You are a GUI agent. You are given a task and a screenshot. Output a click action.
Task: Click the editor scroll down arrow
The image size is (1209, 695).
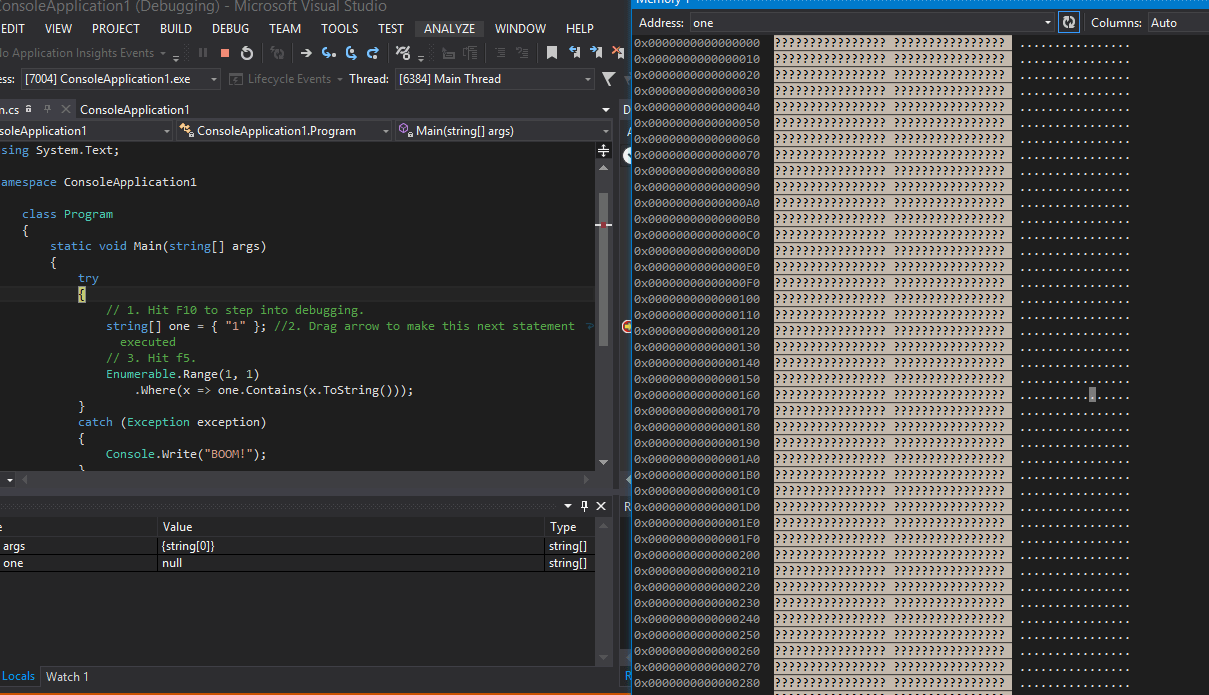click(603, 462)
